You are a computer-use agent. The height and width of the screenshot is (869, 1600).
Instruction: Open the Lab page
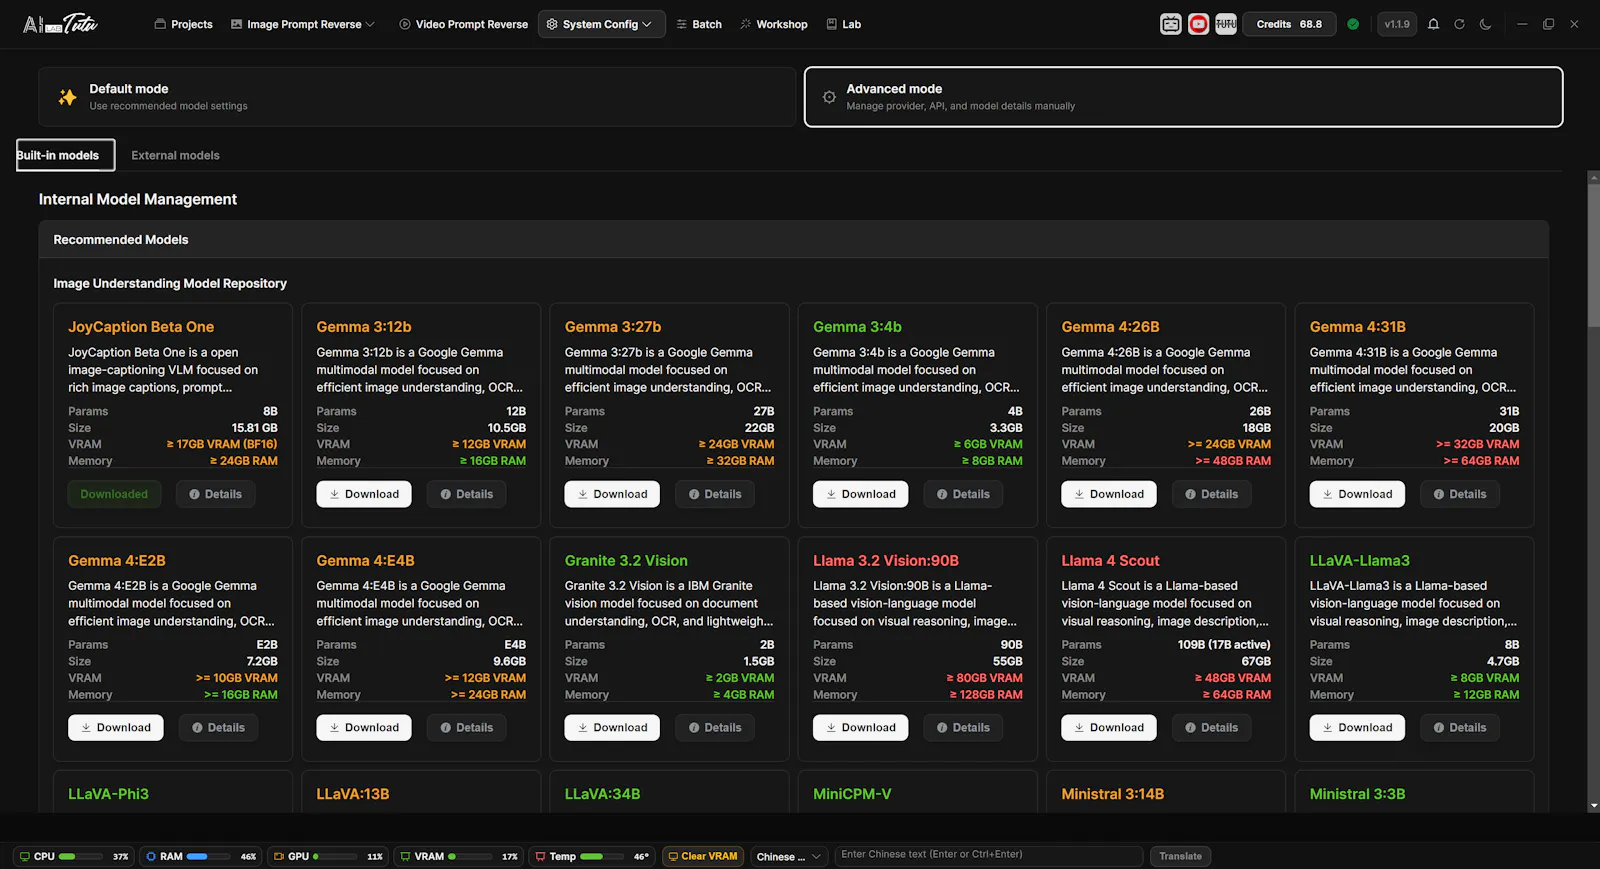tap(844, 24)
